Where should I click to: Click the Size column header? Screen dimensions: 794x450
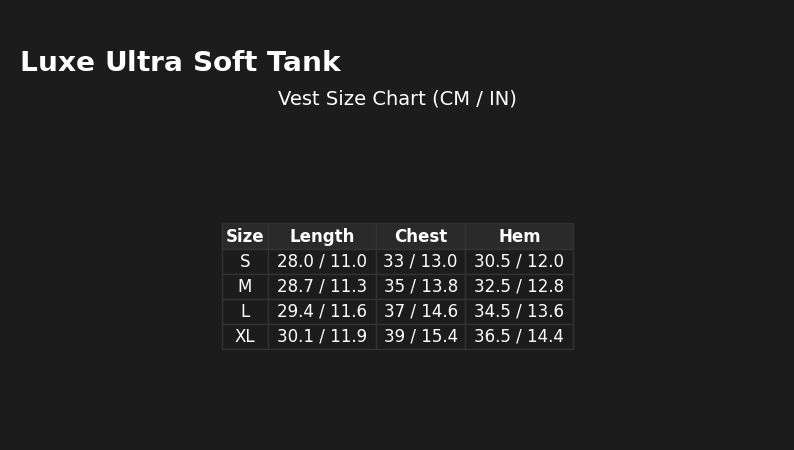tap(245, 237)
